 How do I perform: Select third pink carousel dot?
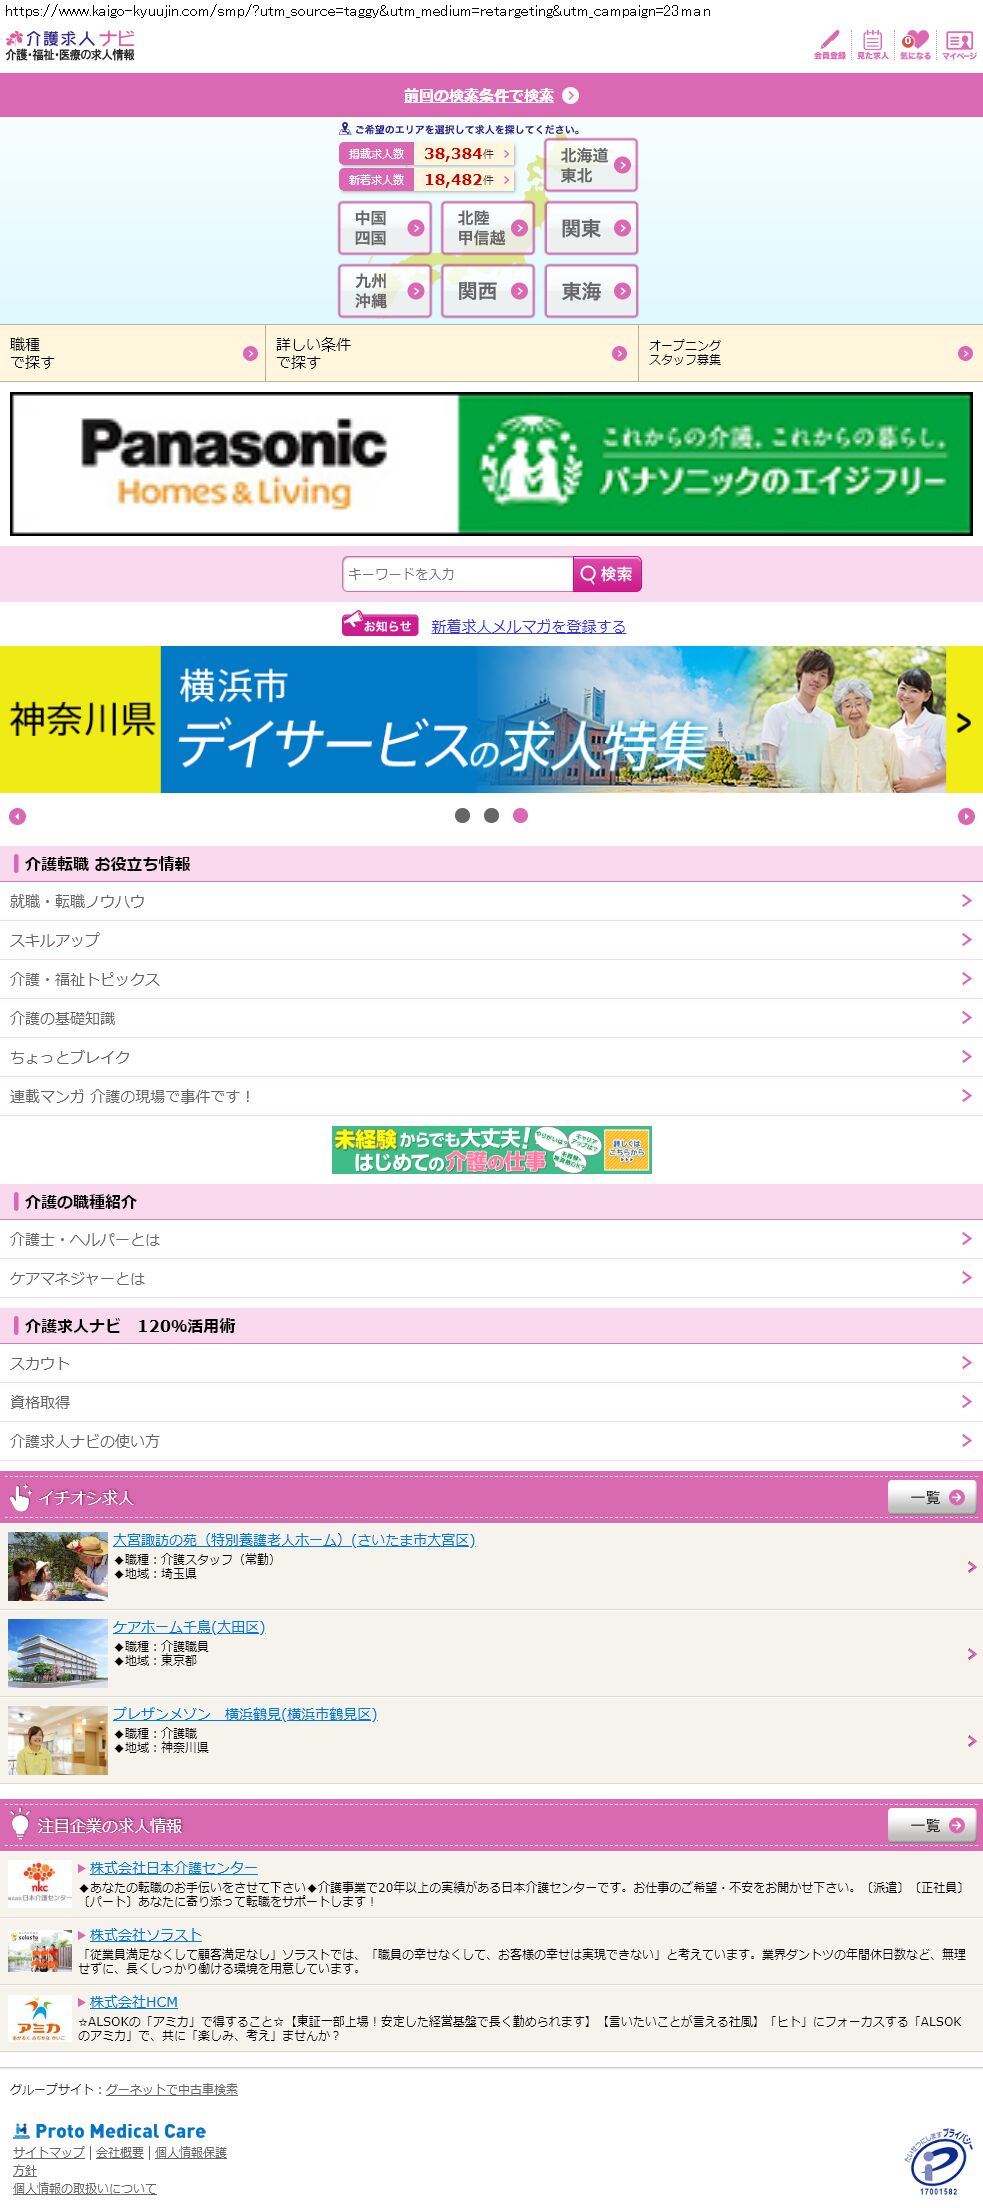click(x=520, y=816)
